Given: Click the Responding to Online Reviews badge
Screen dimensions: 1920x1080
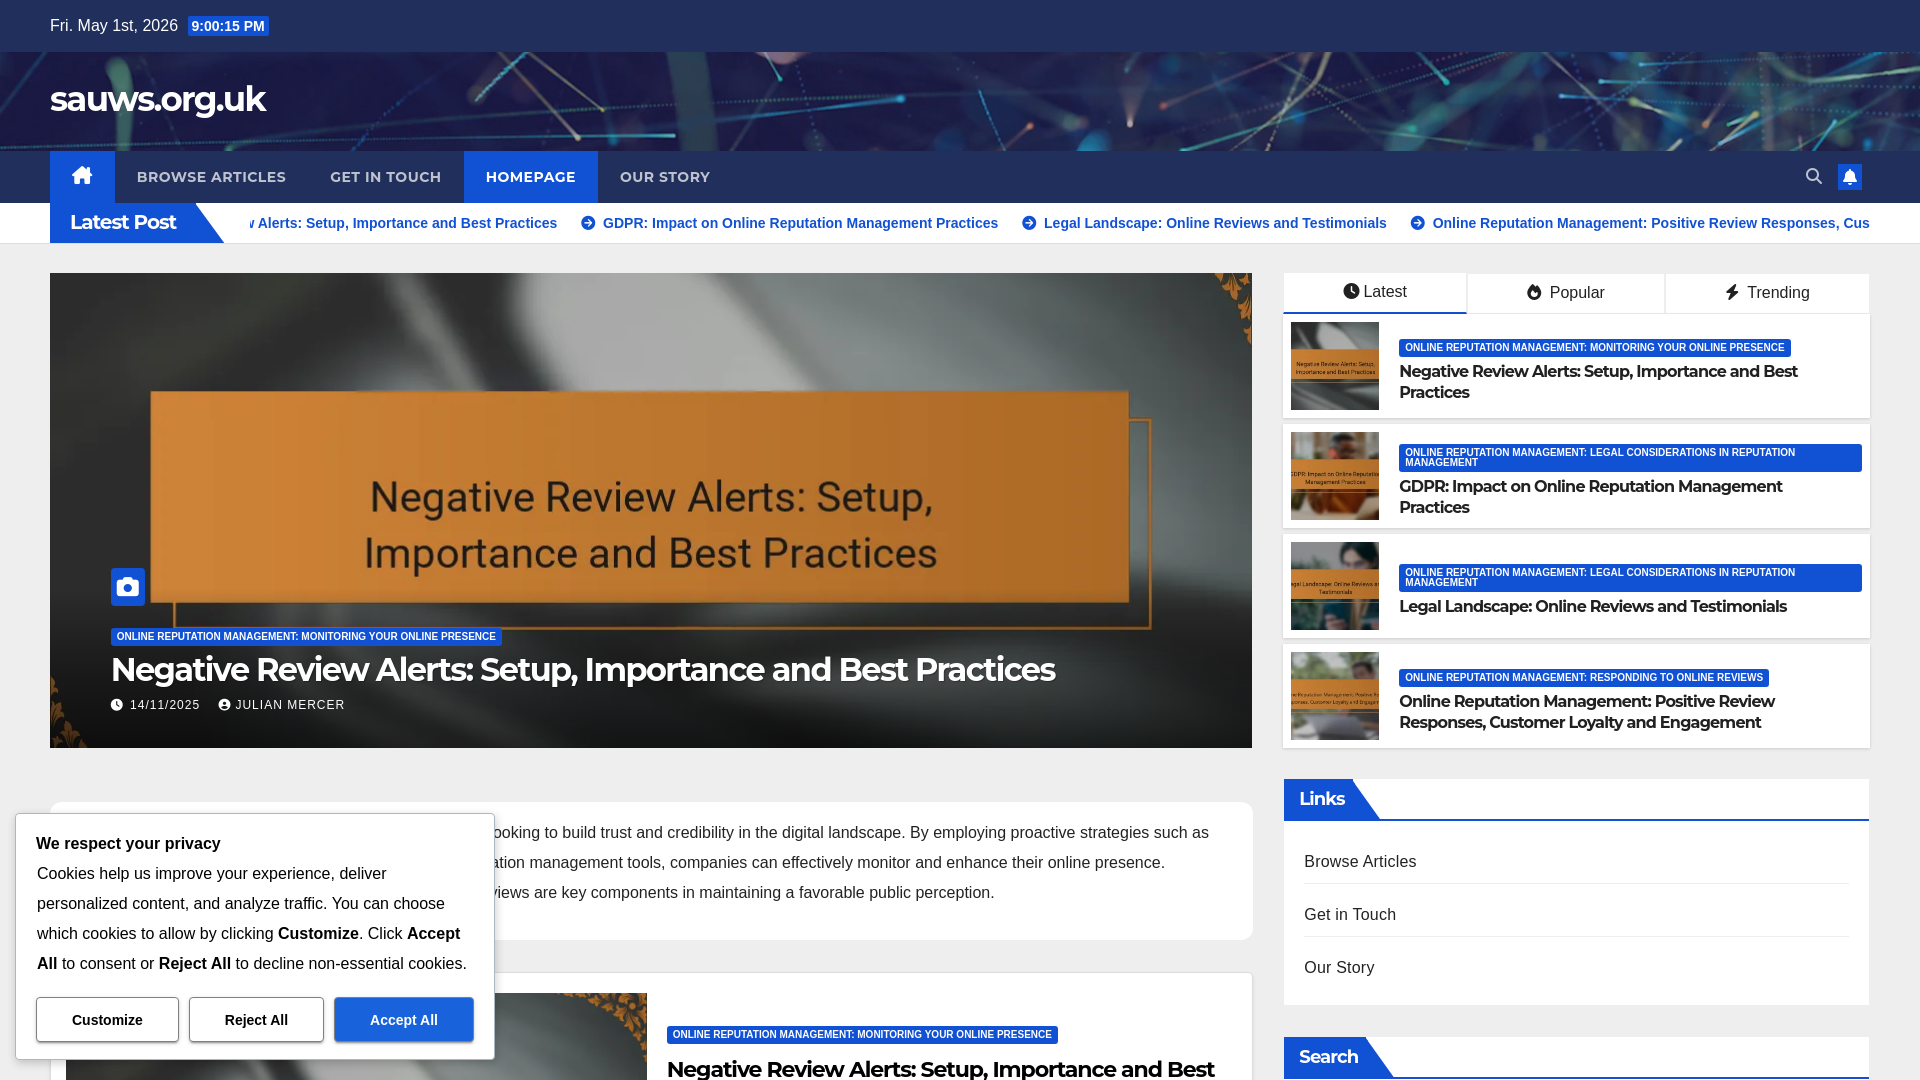Looking at the screenshot, I should click(1584, 678).
